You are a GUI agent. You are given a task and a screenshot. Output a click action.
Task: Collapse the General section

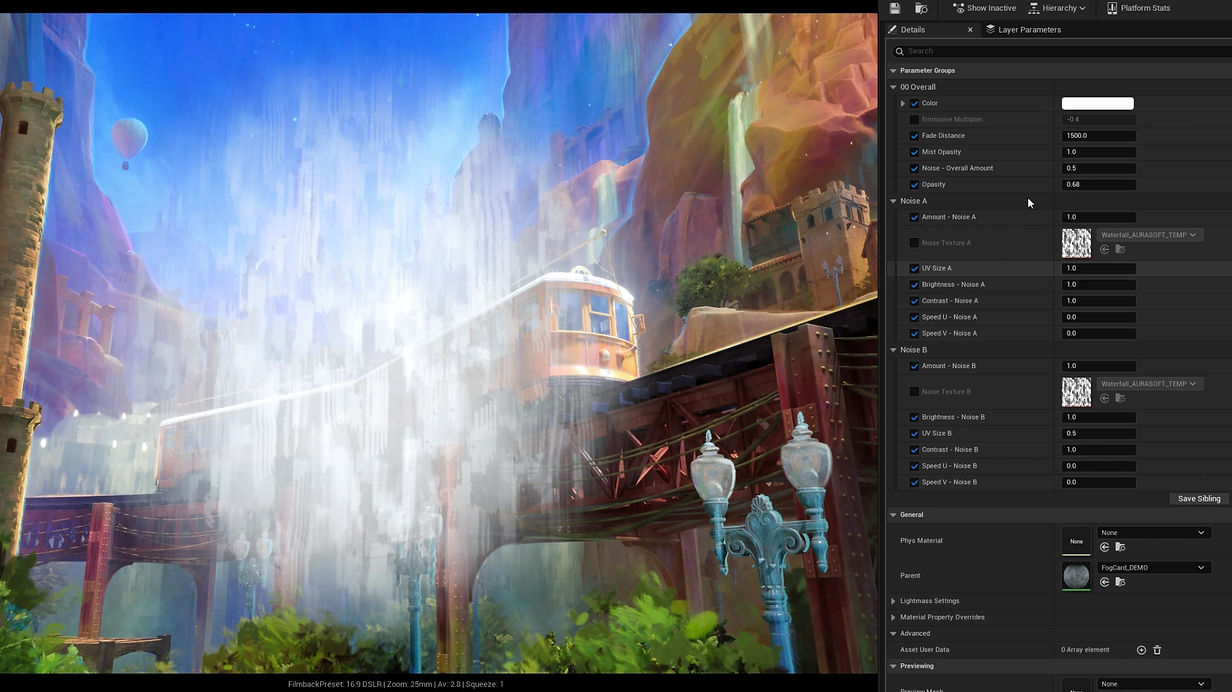pos(894,515)
